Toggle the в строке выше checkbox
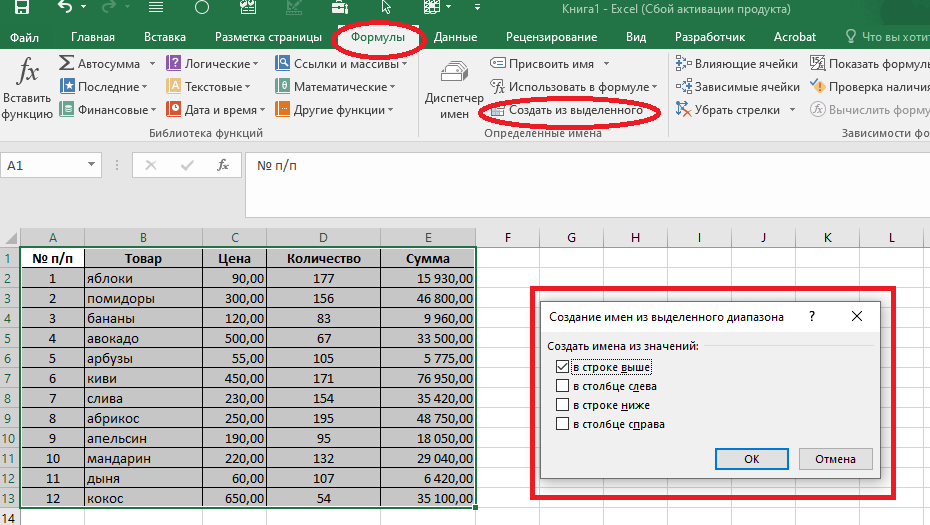 coord(562,367)
